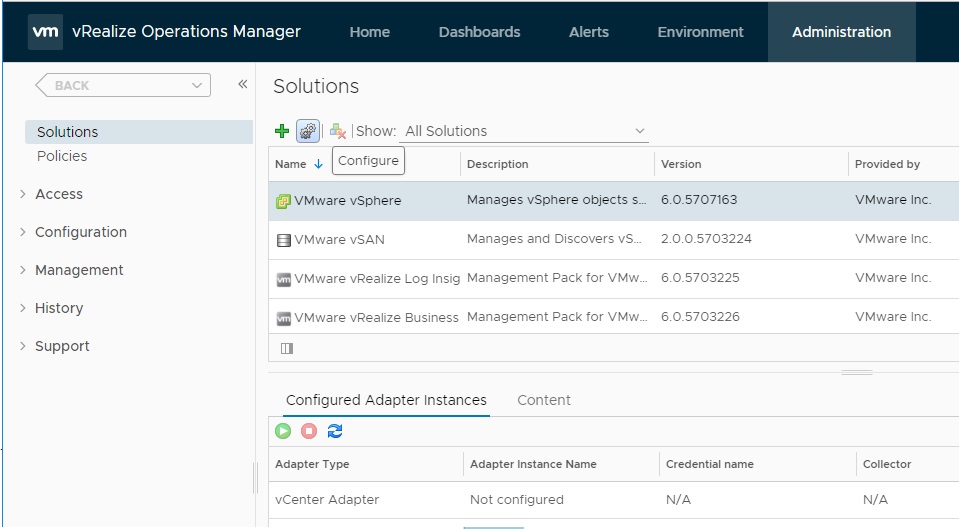Viewport: 959px width, 529px height.
Task: Start collecting with green play icon
Action: tap(283, 431)
